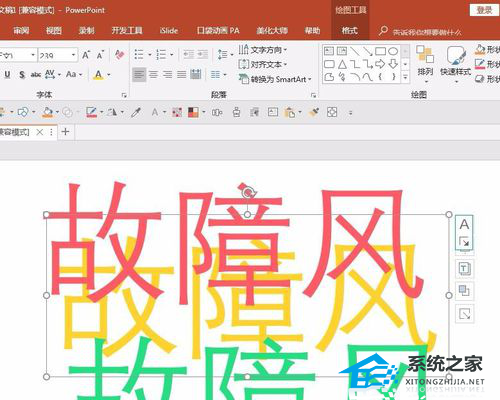
Task: Open 快速样式 quick styles gallery
Action: pyautogui.click(x=455, y=64)
